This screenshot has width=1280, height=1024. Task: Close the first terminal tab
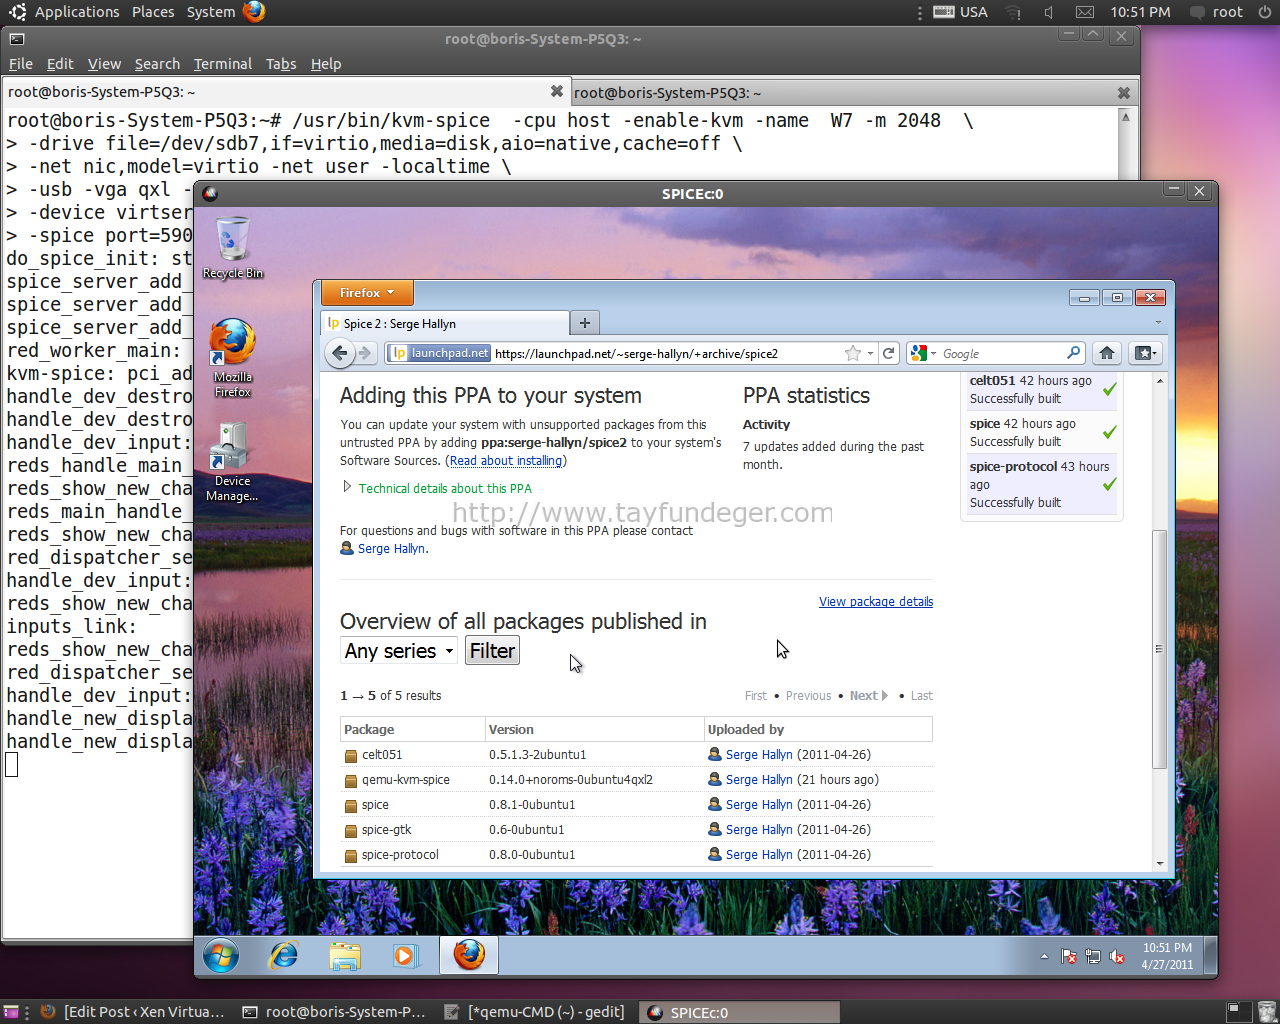pos(557,91)
